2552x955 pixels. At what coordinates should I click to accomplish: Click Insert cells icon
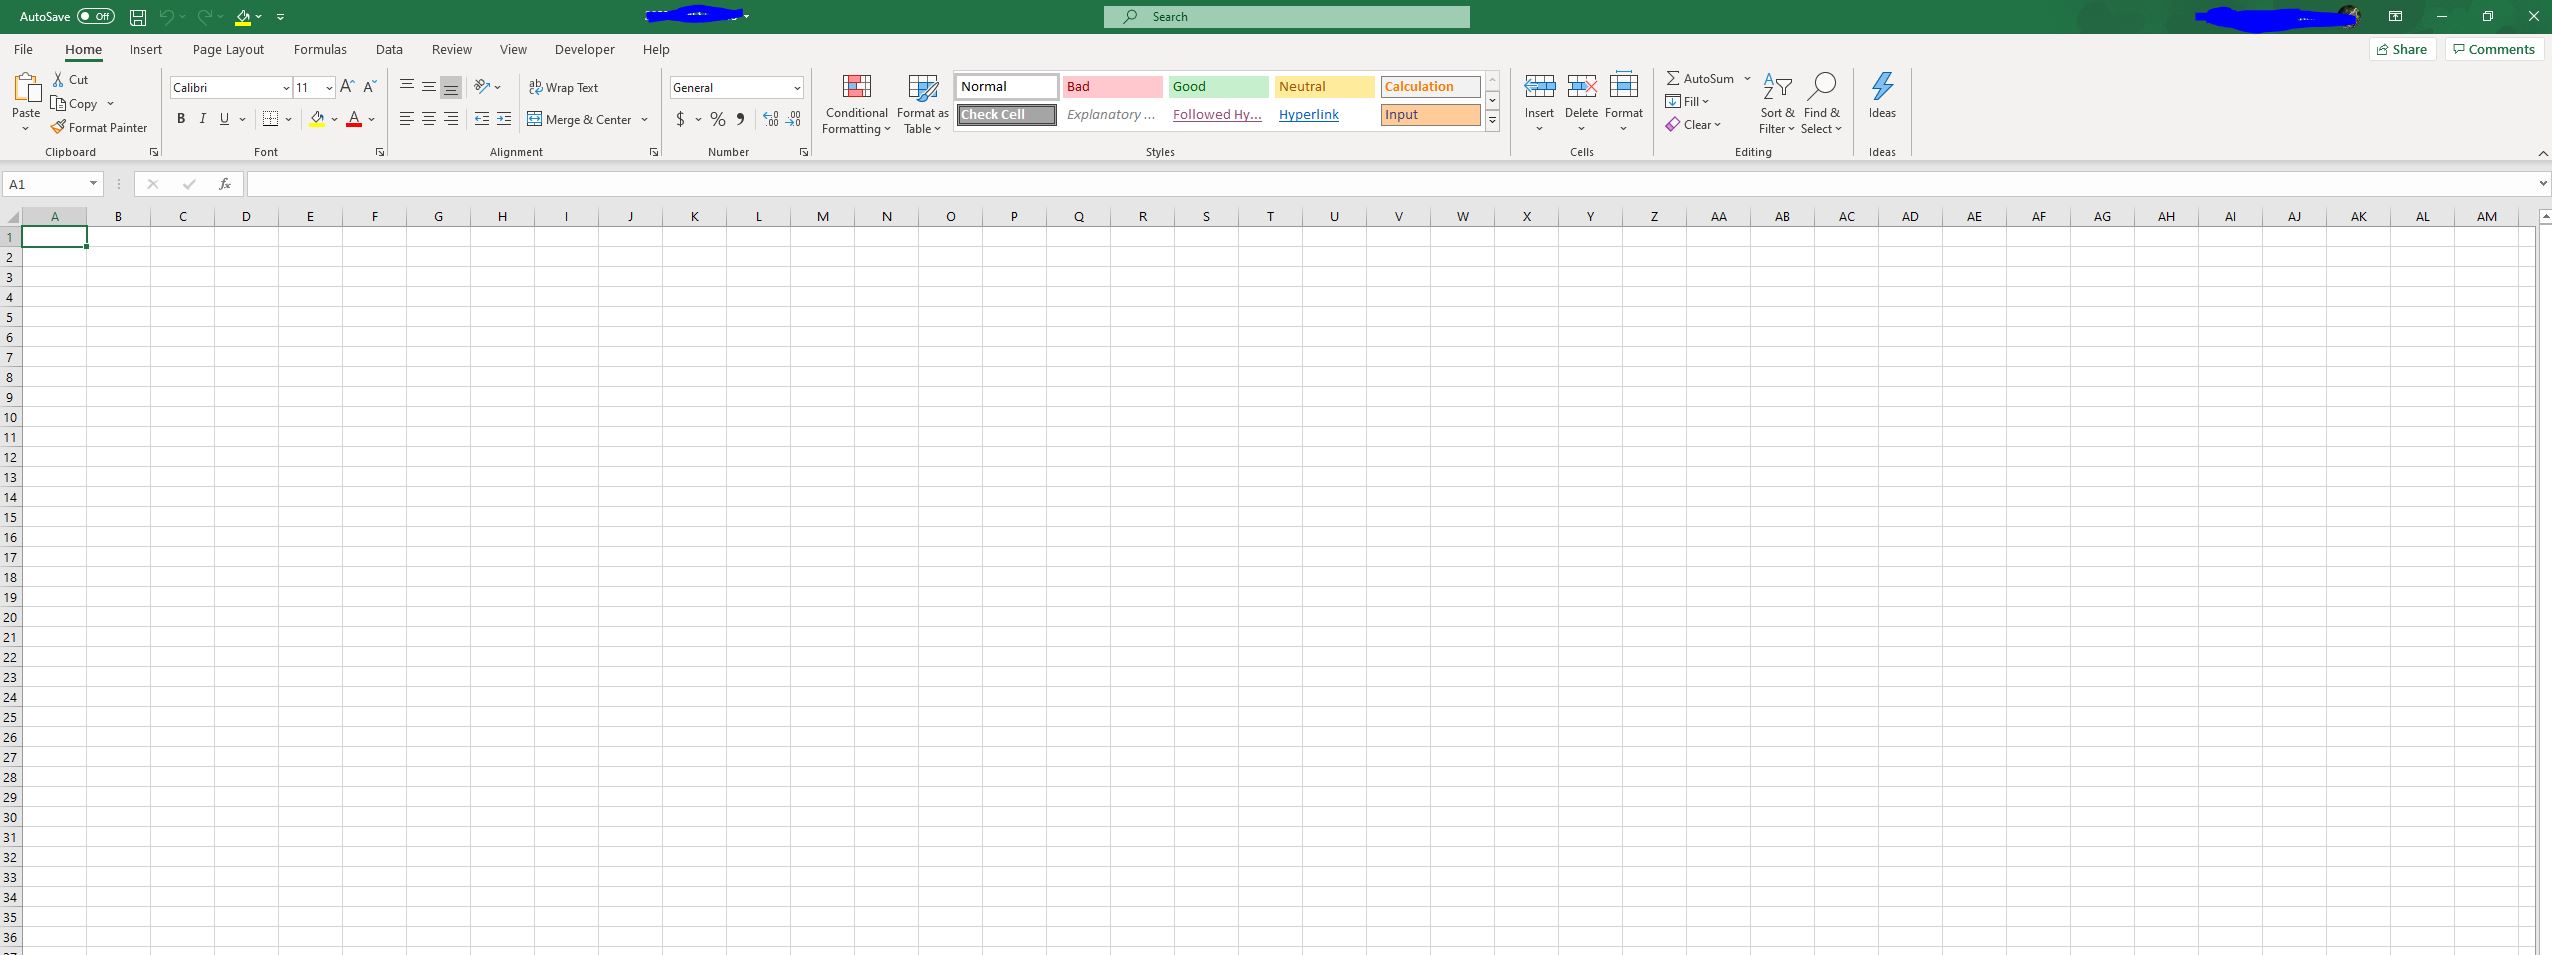(1539, 87)
